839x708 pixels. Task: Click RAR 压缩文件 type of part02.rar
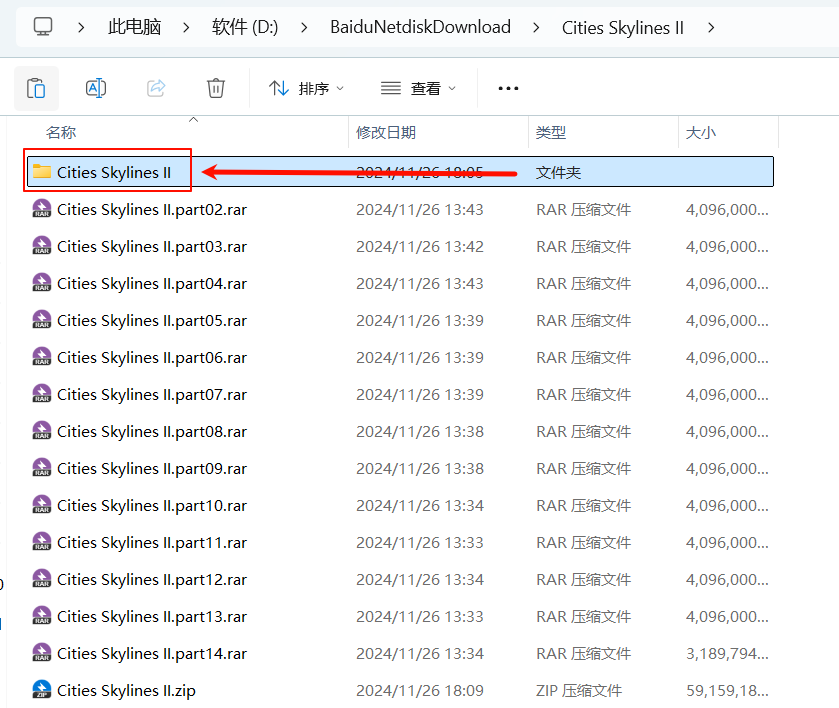click(x=584, y=209)
